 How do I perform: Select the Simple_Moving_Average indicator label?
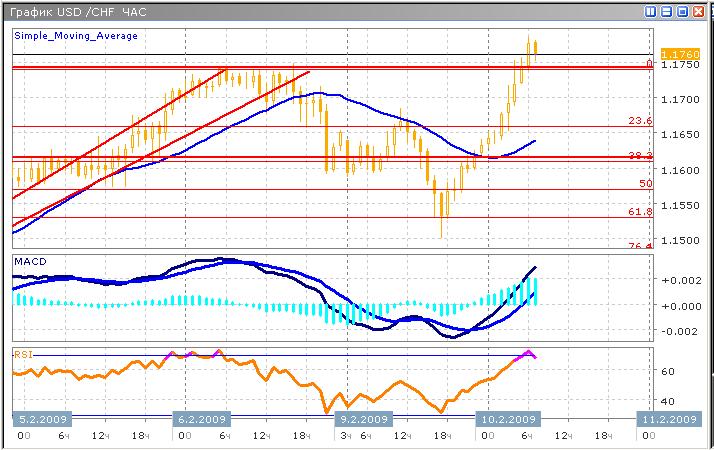pyautogui.click(x=76, y=36)
